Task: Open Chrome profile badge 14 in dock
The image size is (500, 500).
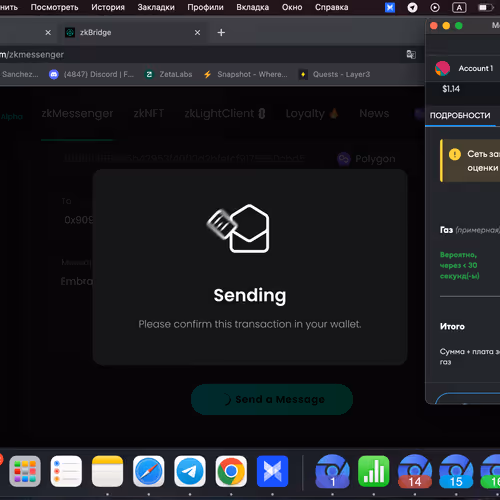Action: tap(415, 471)
